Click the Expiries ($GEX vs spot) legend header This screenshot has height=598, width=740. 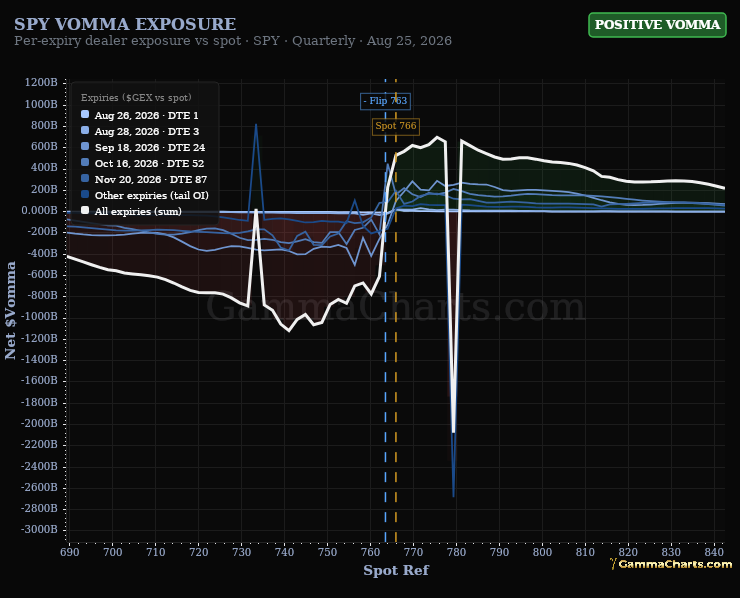tap(136, 98)
